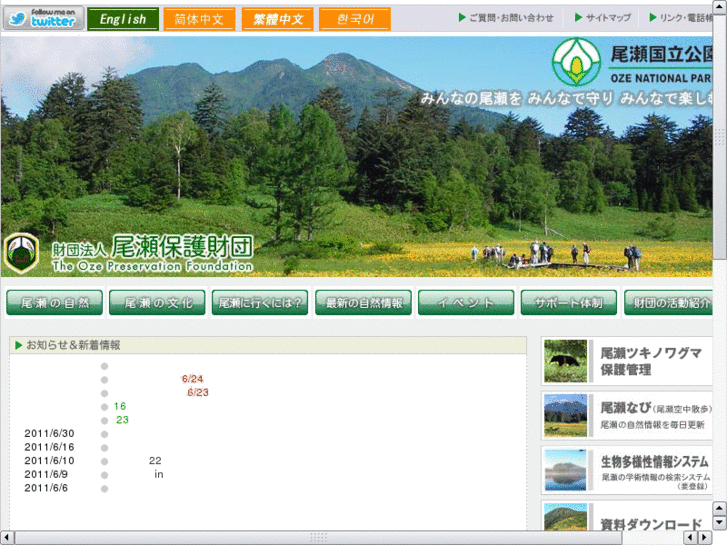Click the Oze National Park flower logo
Viewport: 727px width, 545px height.
point(576,62)
